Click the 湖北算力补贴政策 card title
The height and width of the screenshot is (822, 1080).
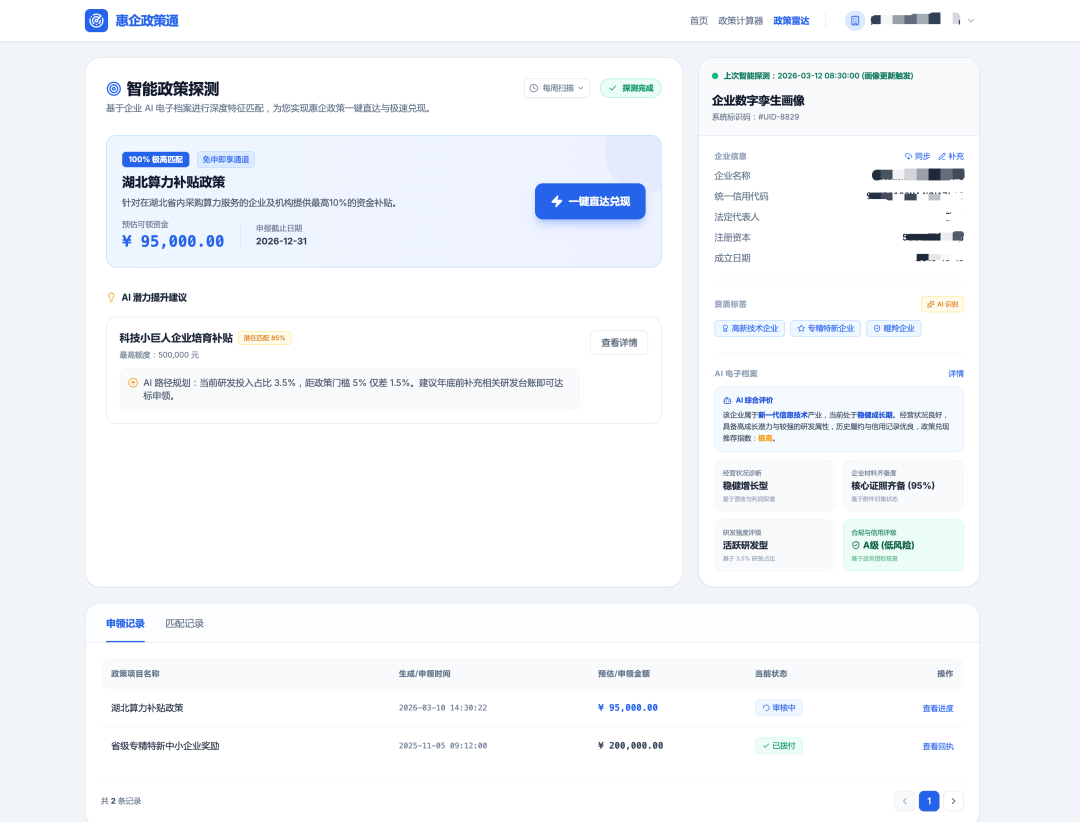[x=174, y=182]
